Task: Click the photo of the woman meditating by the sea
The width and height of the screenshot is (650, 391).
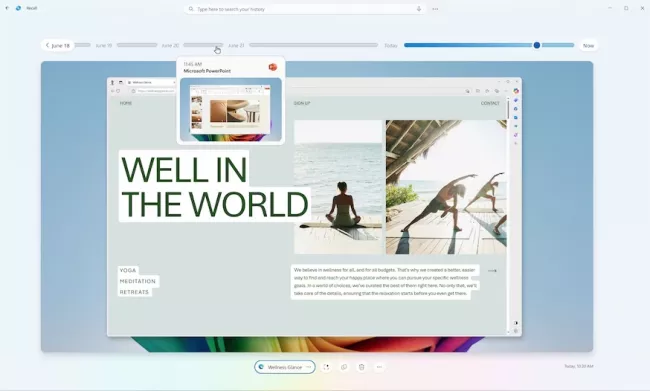Action: point(338,187)
